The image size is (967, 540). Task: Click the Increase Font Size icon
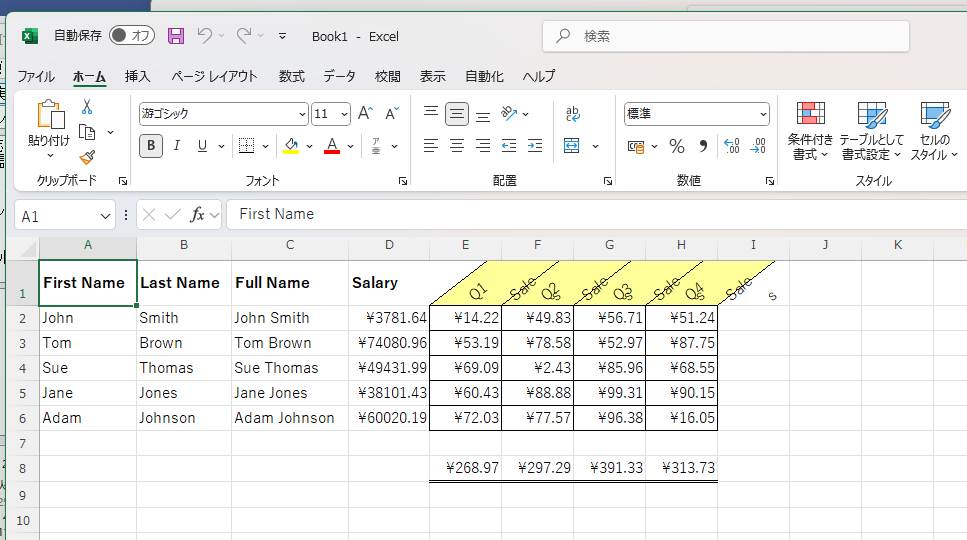pyautogui.click(x=366, y=114)
